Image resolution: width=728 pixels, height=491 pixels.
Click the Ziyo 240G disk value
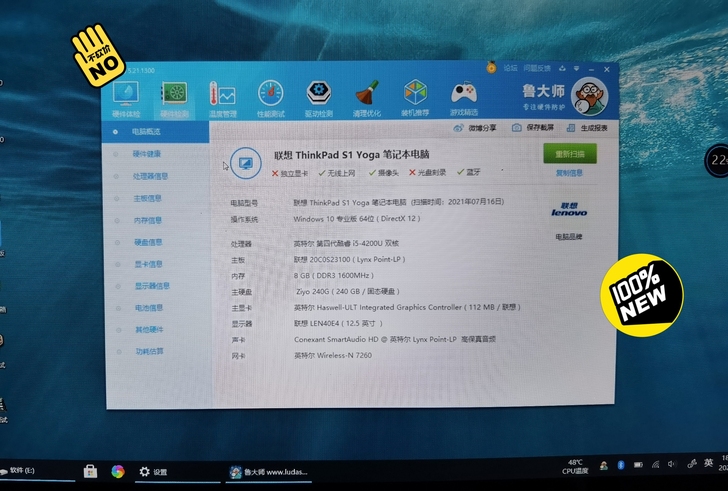(348, 291)
